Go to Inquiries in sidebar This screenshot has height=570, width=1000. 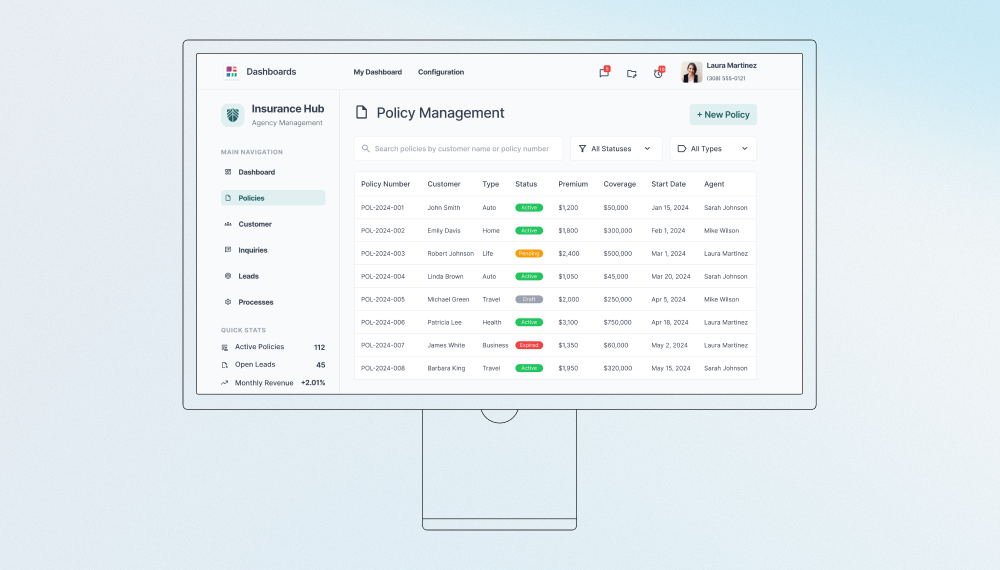[252, 250]
